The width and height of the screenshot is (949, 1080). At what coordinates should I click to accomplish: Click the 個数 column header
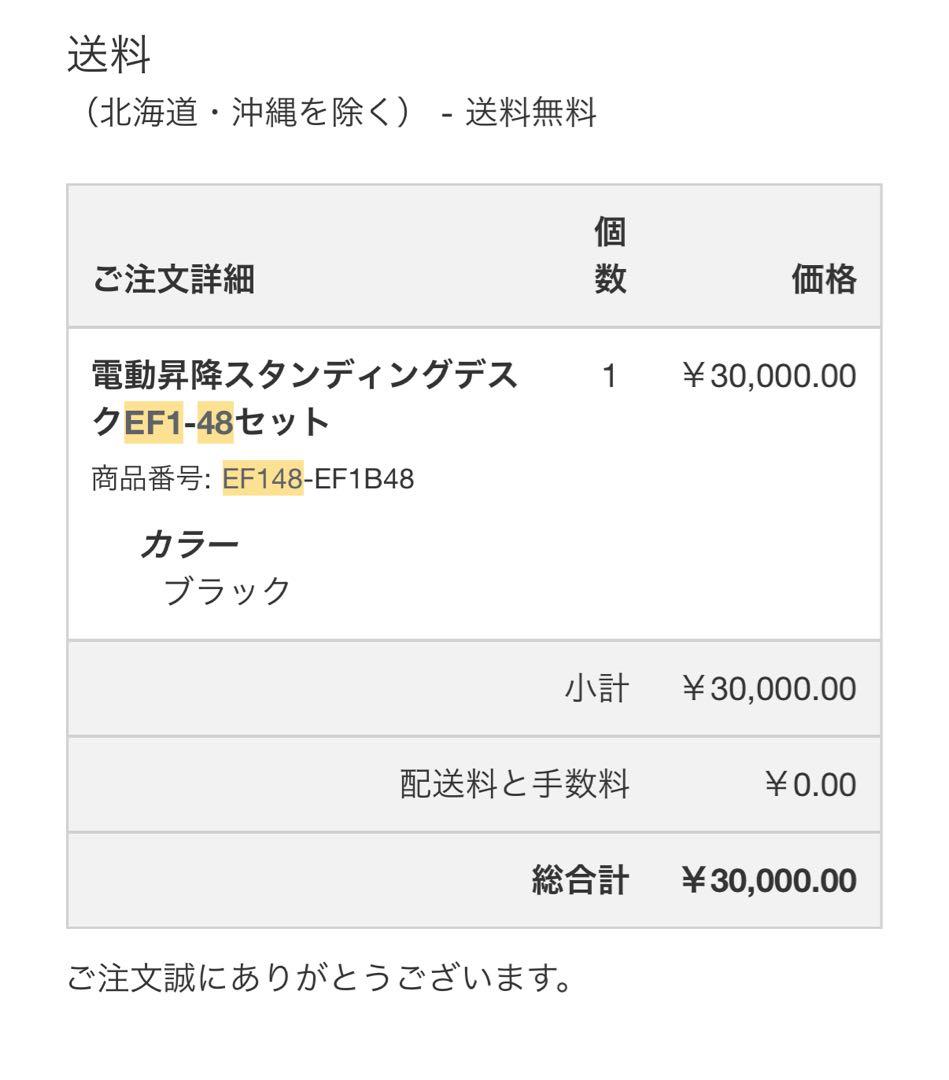point(610,257)
